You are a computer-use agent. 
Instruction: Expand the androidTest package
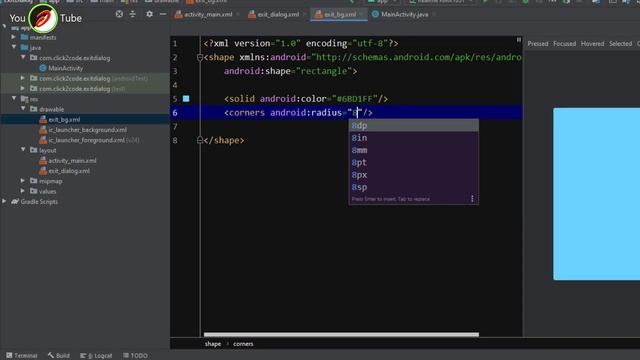23,78
